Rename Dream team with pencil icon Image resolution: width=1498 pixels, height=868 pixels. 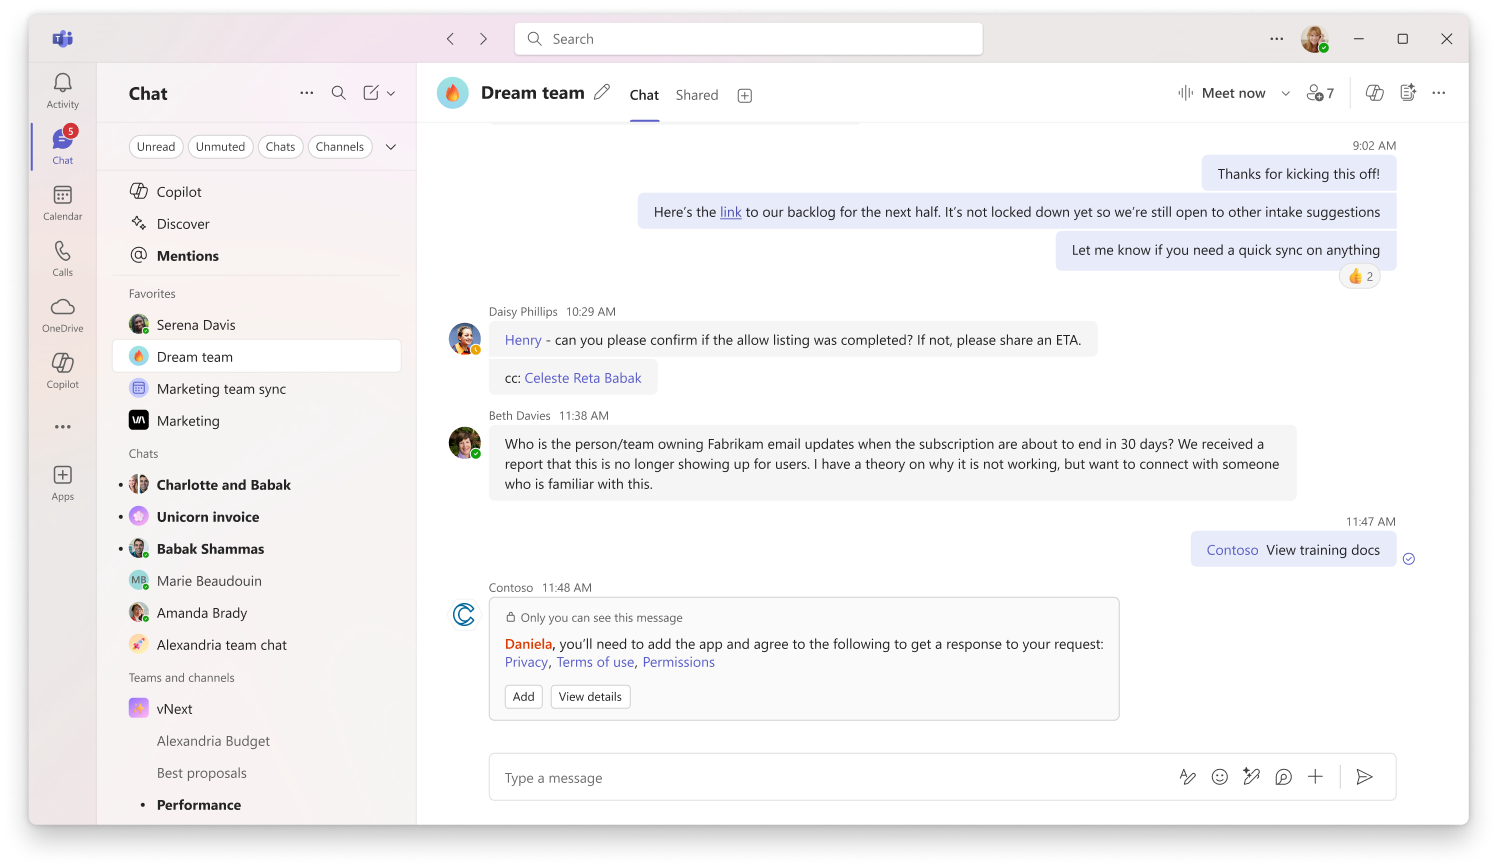(x=602, y=92)
